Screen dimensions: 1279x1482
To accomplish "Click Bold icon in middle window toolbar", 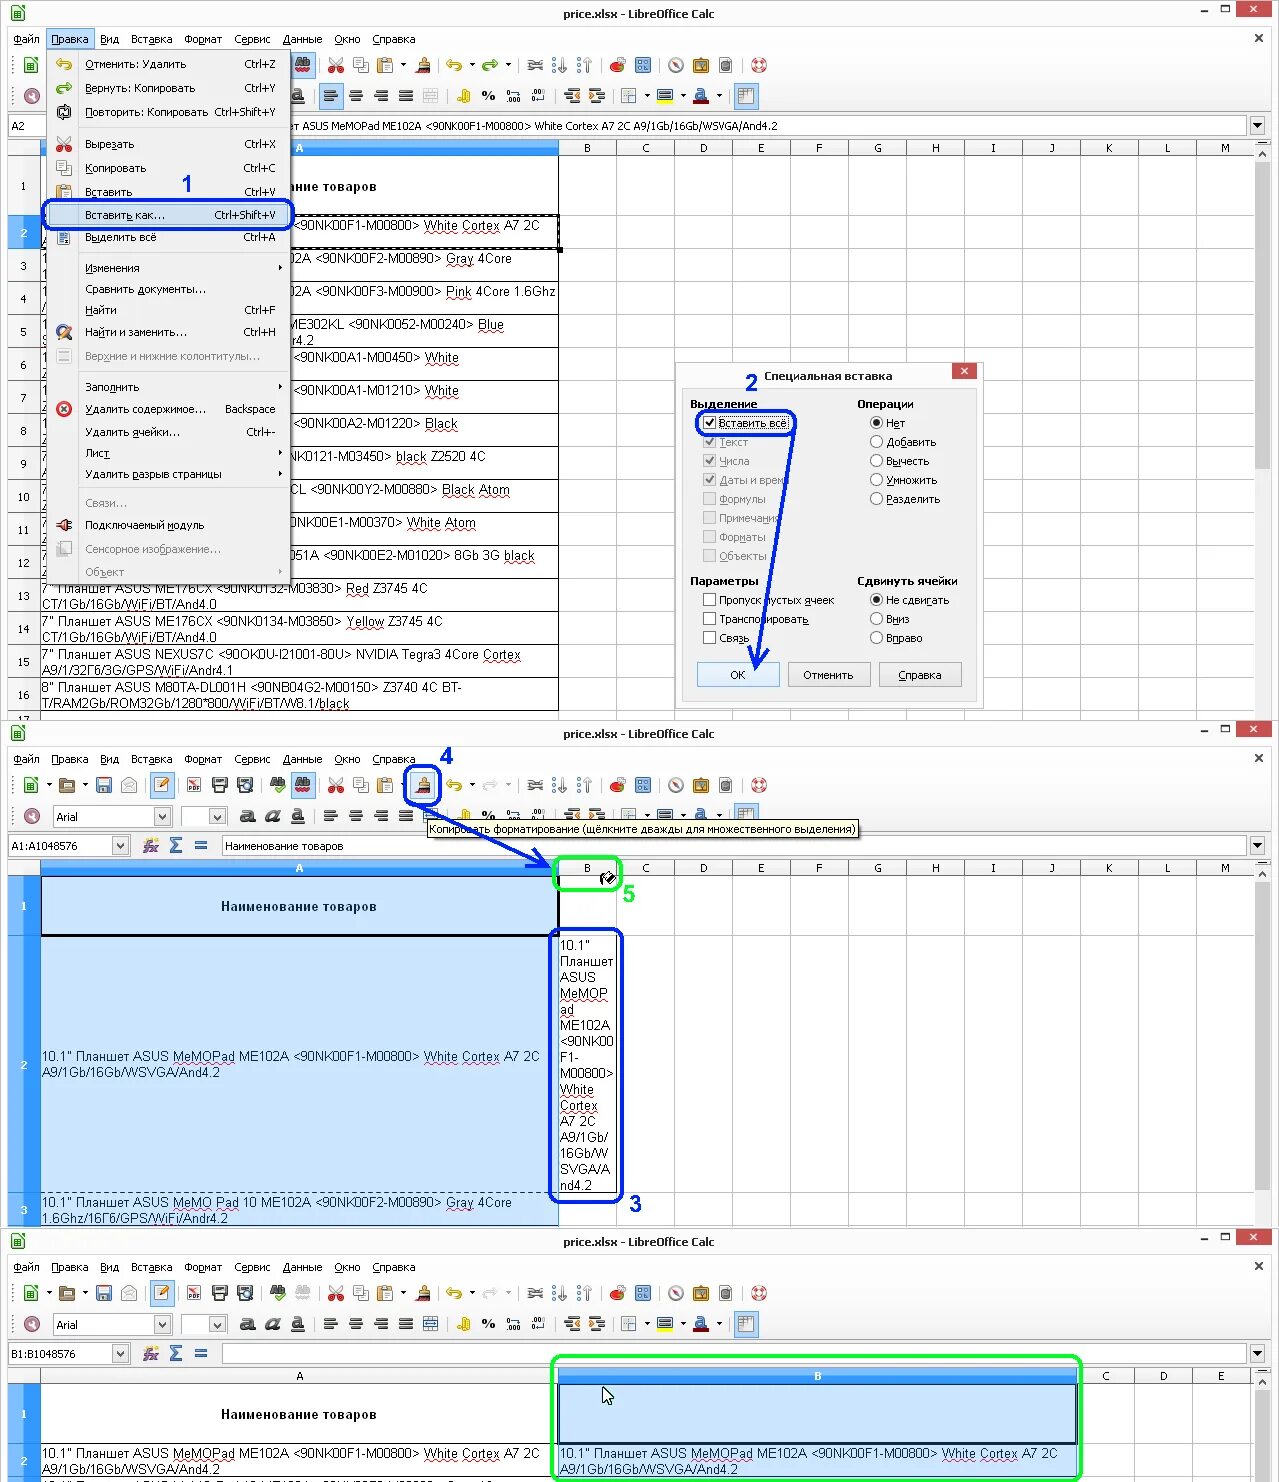I will click(248, 817).
